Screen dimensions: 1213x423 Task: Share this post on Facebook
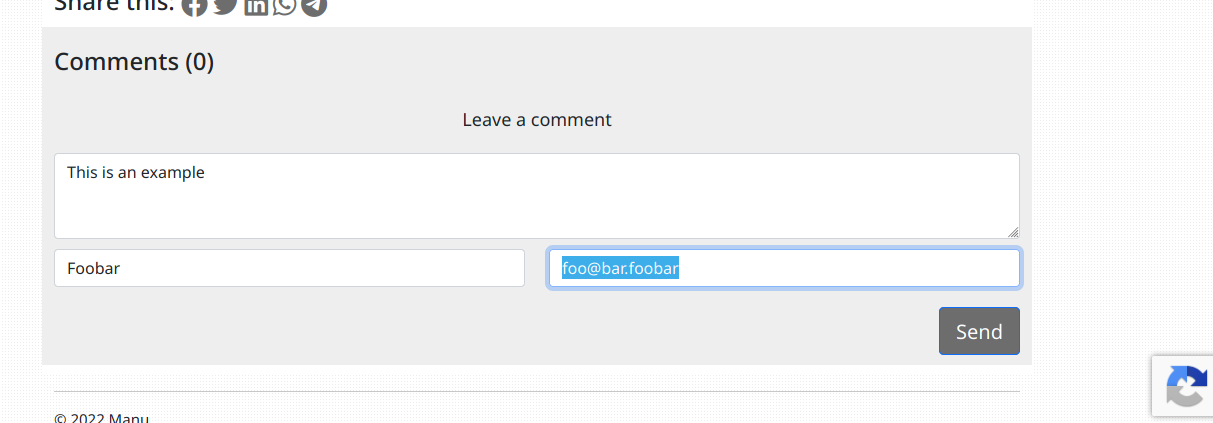194,6
